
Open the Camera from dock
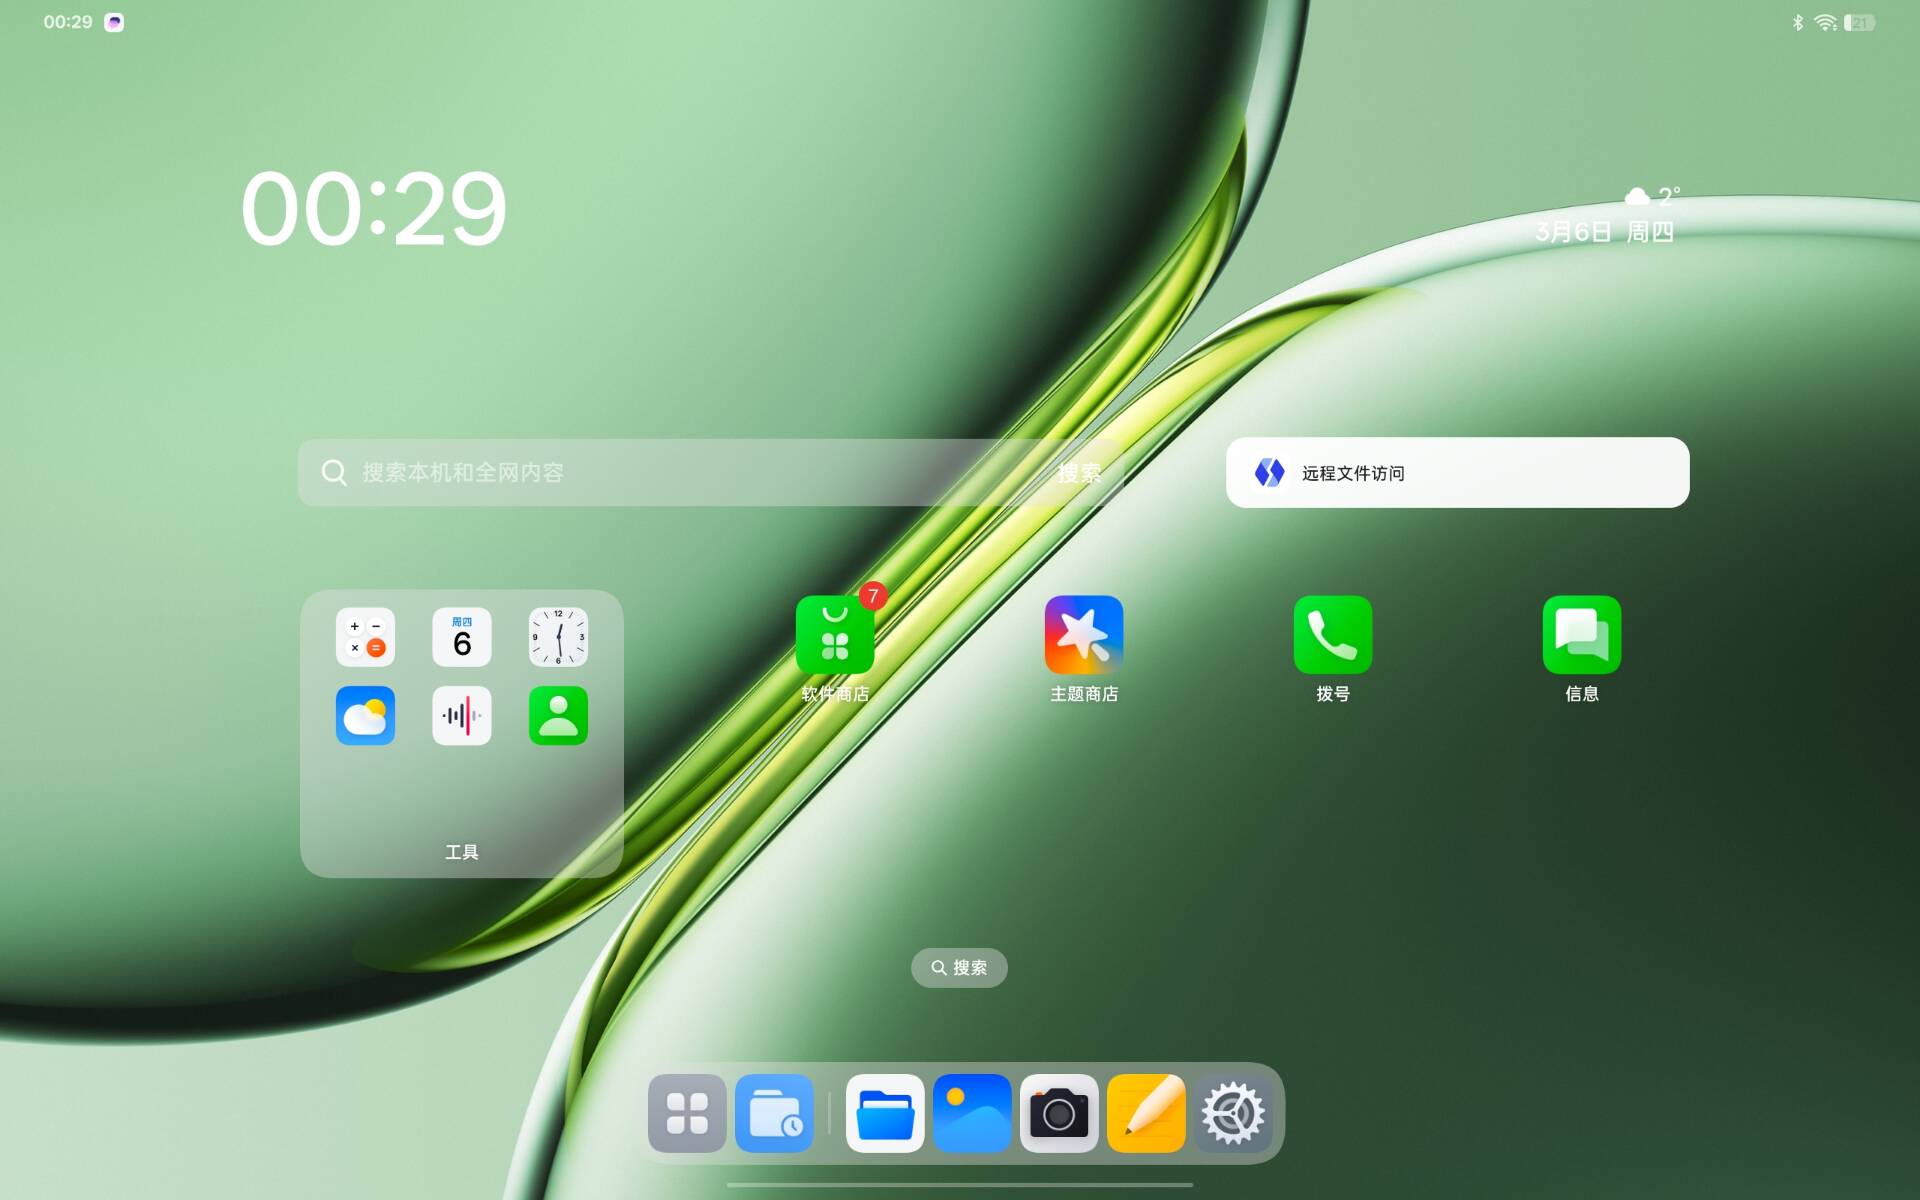1059,1113
